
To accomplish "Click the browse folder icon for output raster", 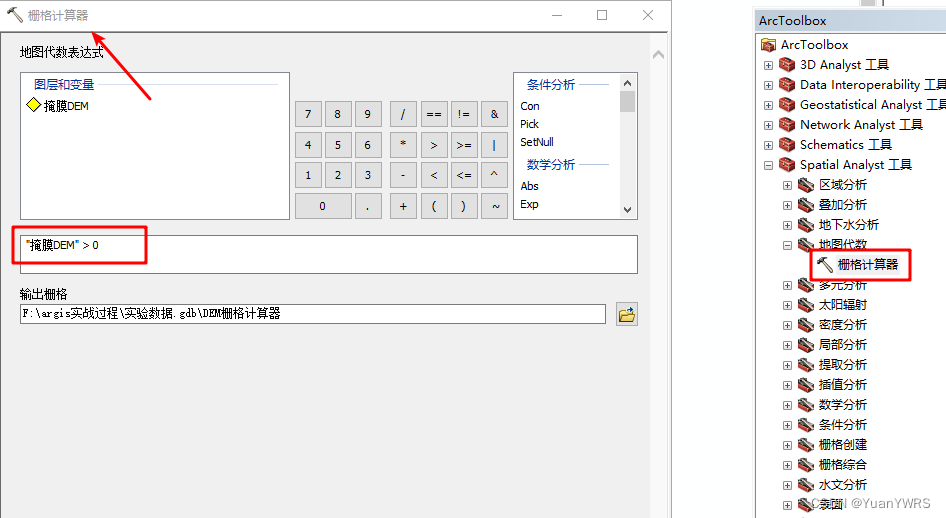I will (627, 314).
